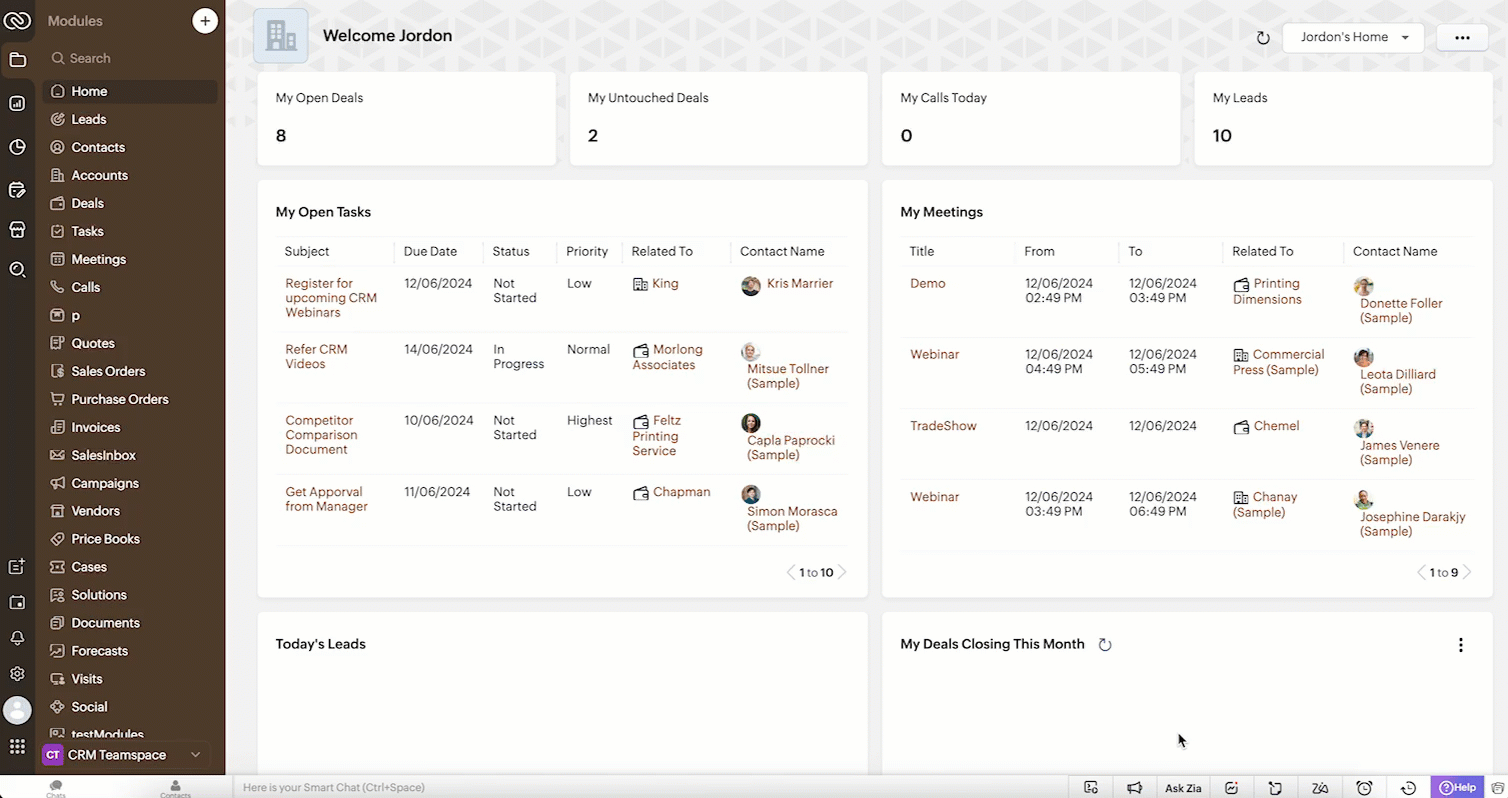1508x798 pixels.
Task: Click the plus button next to Modules
Action: [x=205, y=21]
